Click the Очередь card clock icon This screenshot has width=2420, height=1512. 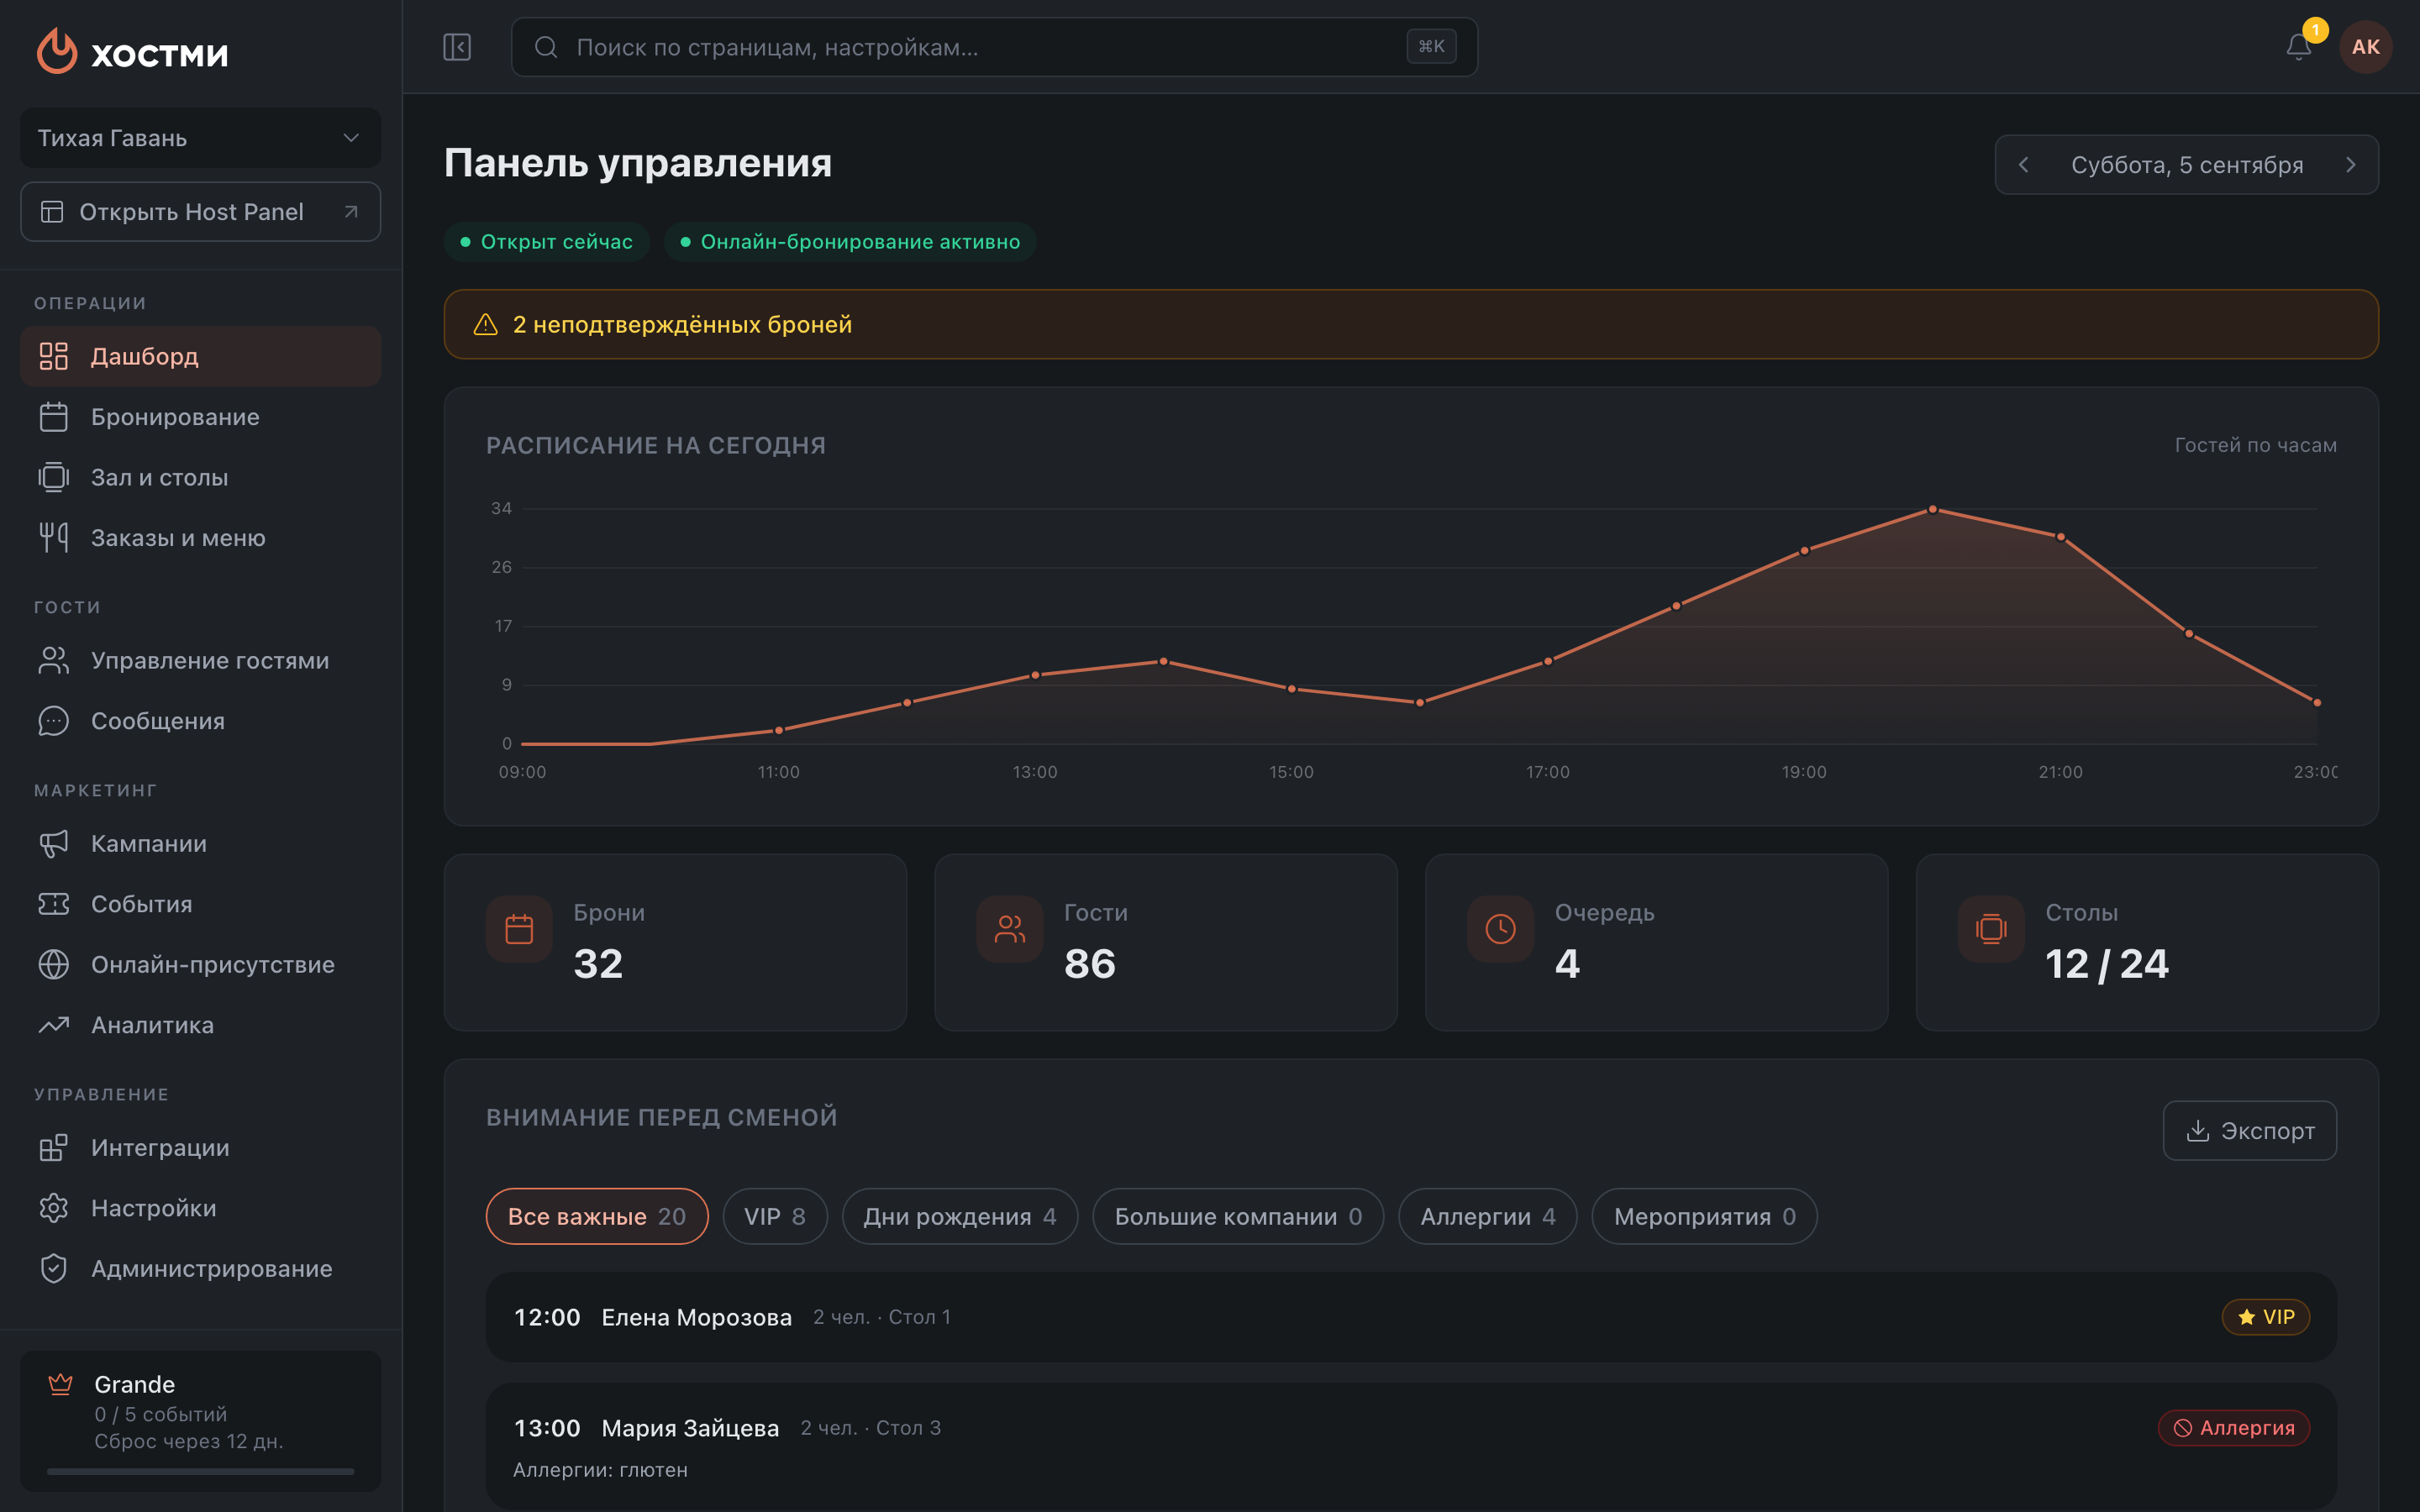coord(1500,929)
